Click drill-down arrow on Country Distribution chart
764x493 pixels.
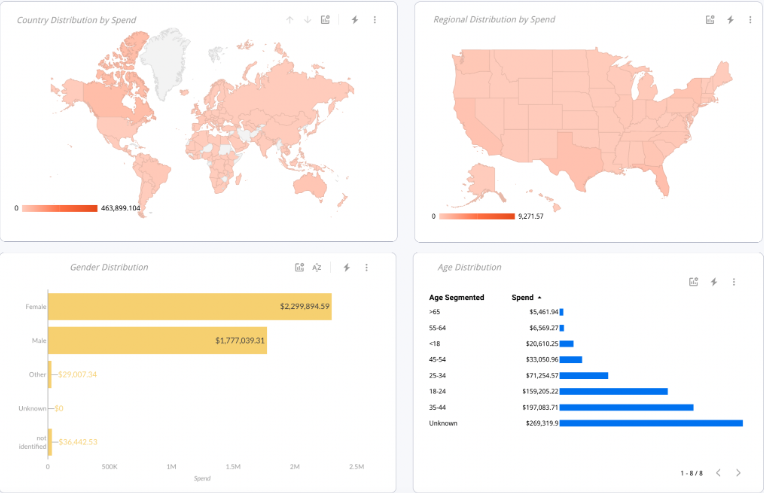[x=307, y=20]
